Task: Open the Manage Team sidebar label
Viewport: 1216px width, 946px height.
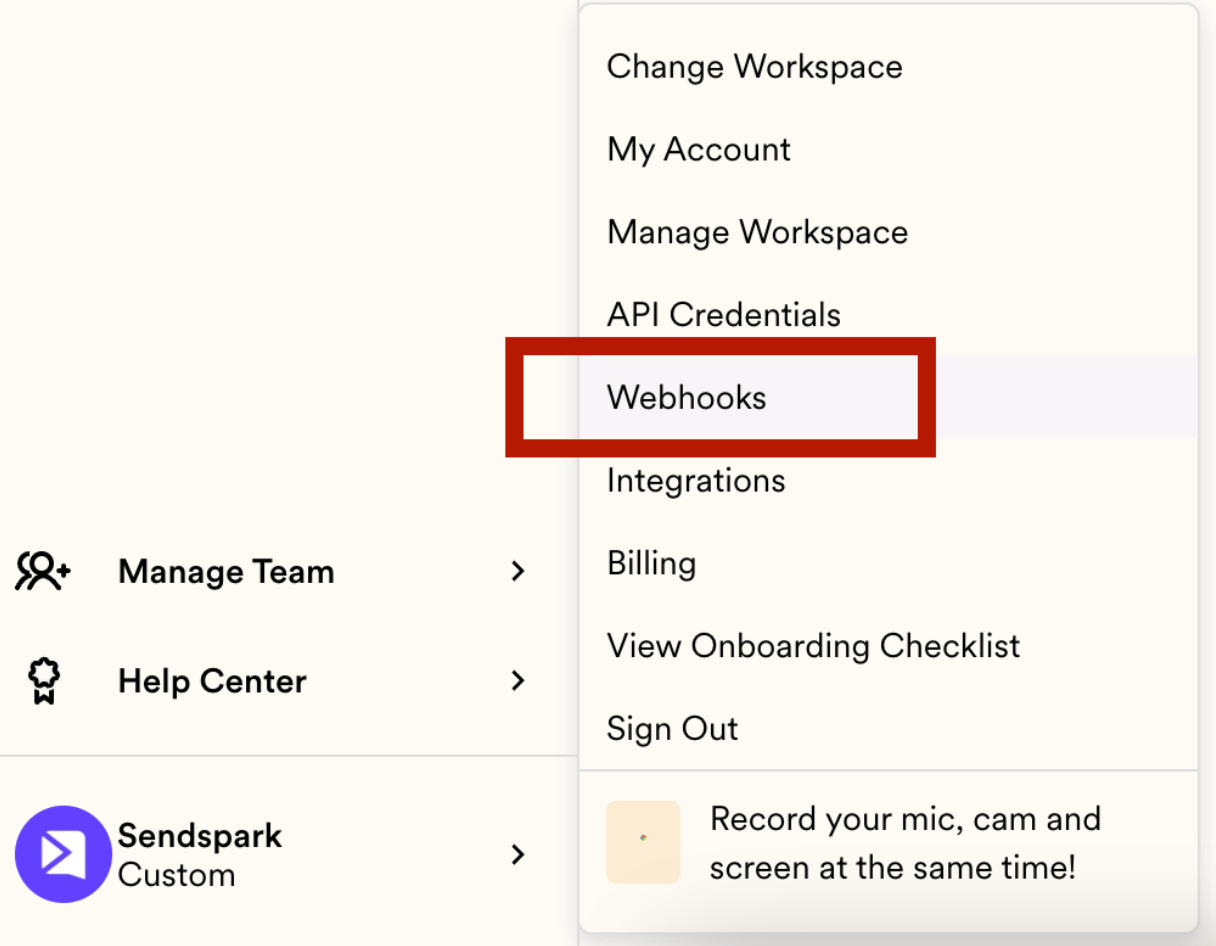Action: 226,572
